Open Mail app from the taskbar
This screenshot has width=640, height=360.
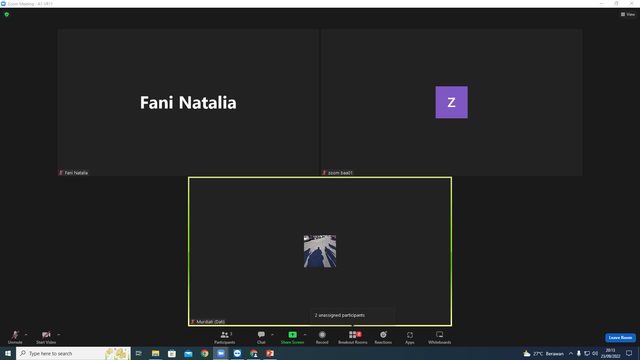tap(188, 353)
